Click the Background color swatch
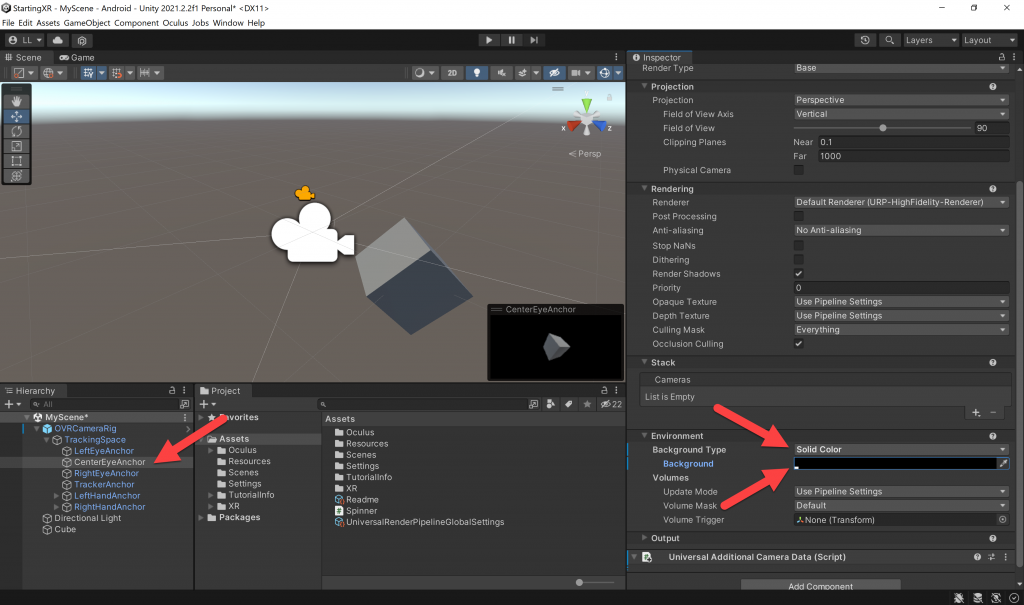This screenshot has width=1024, height=605. click(x=895, y=463)
